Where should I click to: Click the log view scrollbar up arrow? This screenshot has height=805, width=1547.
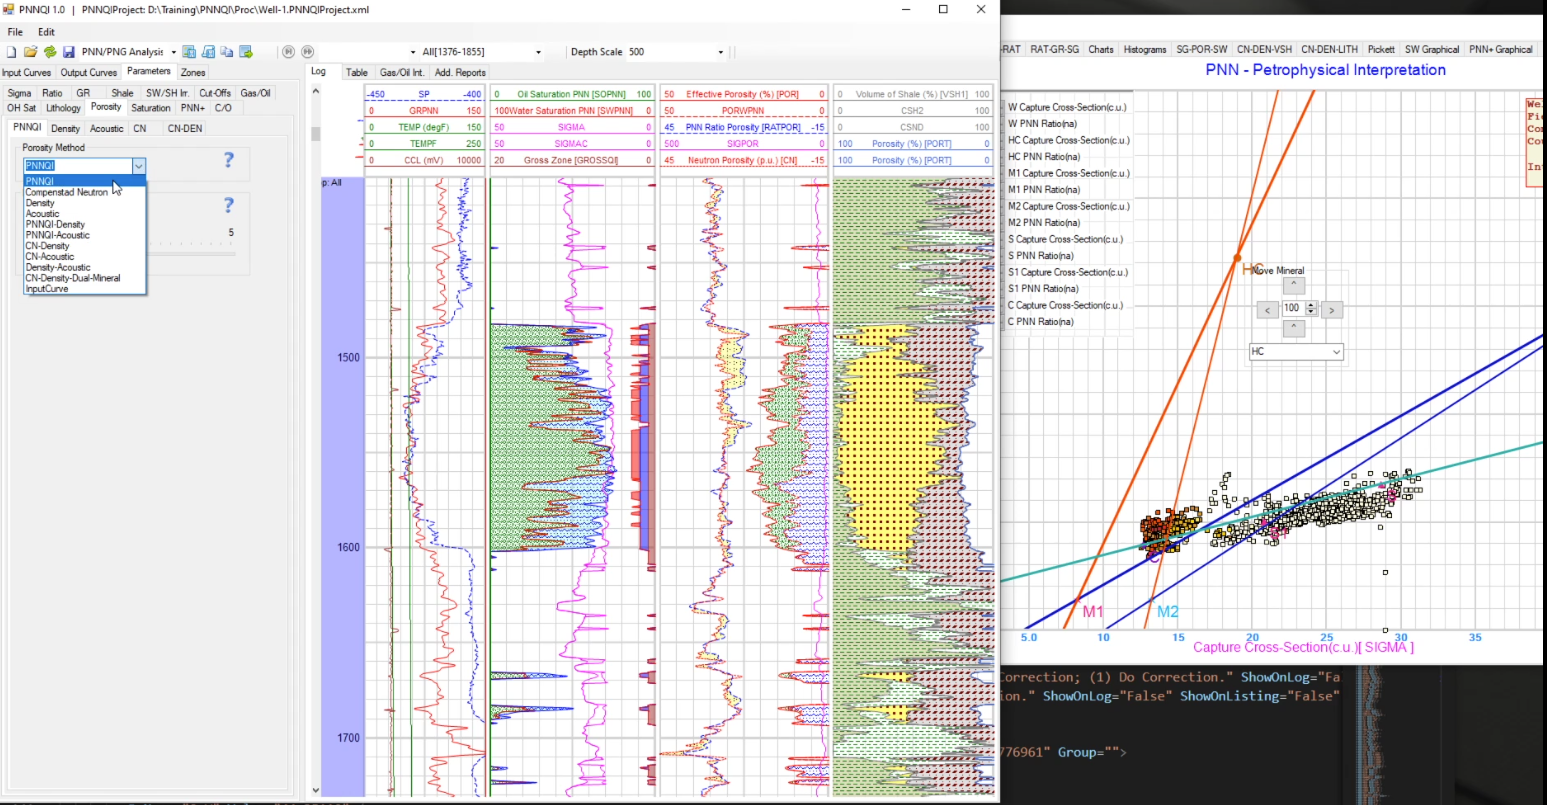pyautogui.click(x=316, y=90)
